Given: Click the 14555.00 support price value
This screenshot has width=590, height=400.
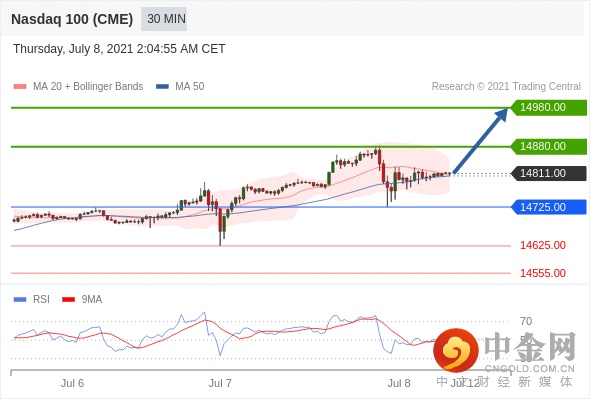Looking at the screenshot, I should [543, 273].
